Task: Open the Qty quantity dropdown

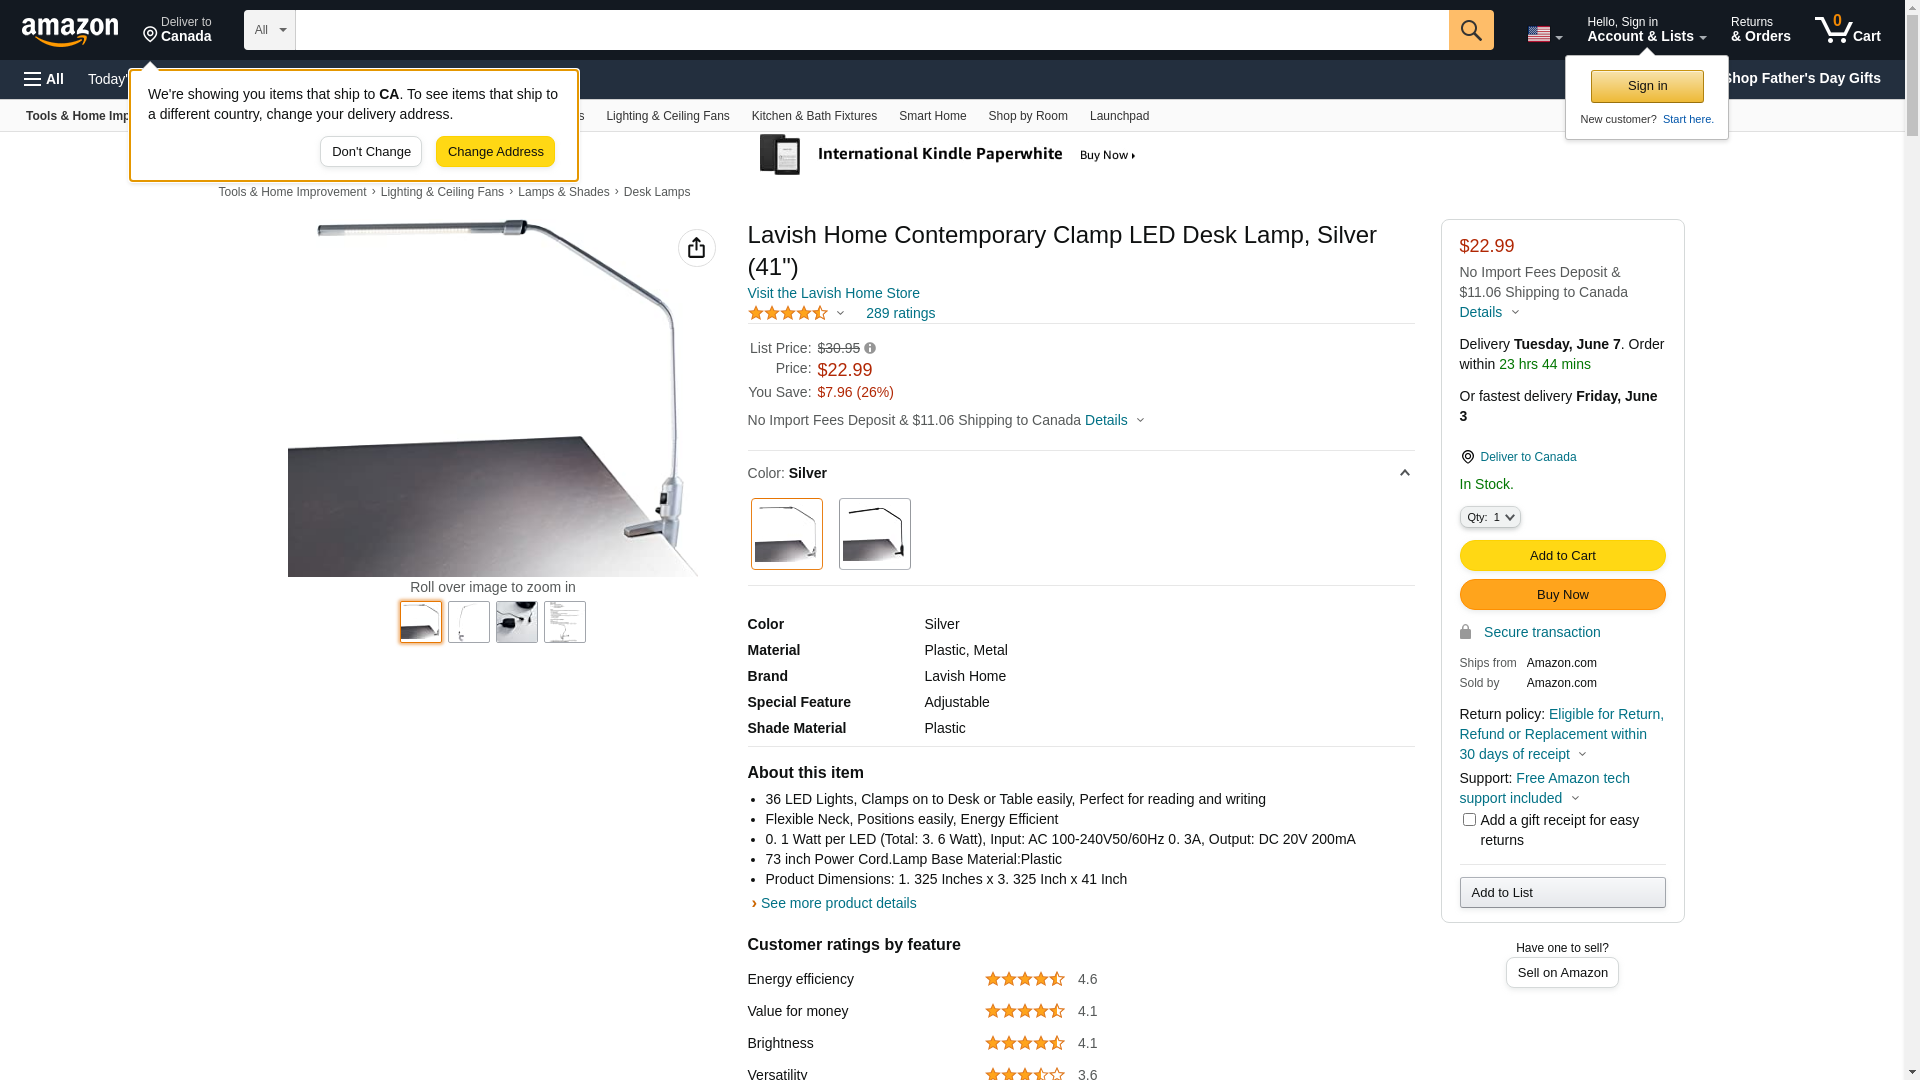Action: [1490, 517]
